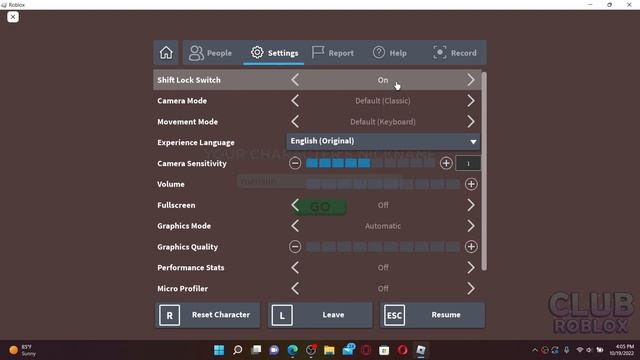Open the Help tab
The height and width of the screenshot is (360, 640).
[x=389, y=53]
